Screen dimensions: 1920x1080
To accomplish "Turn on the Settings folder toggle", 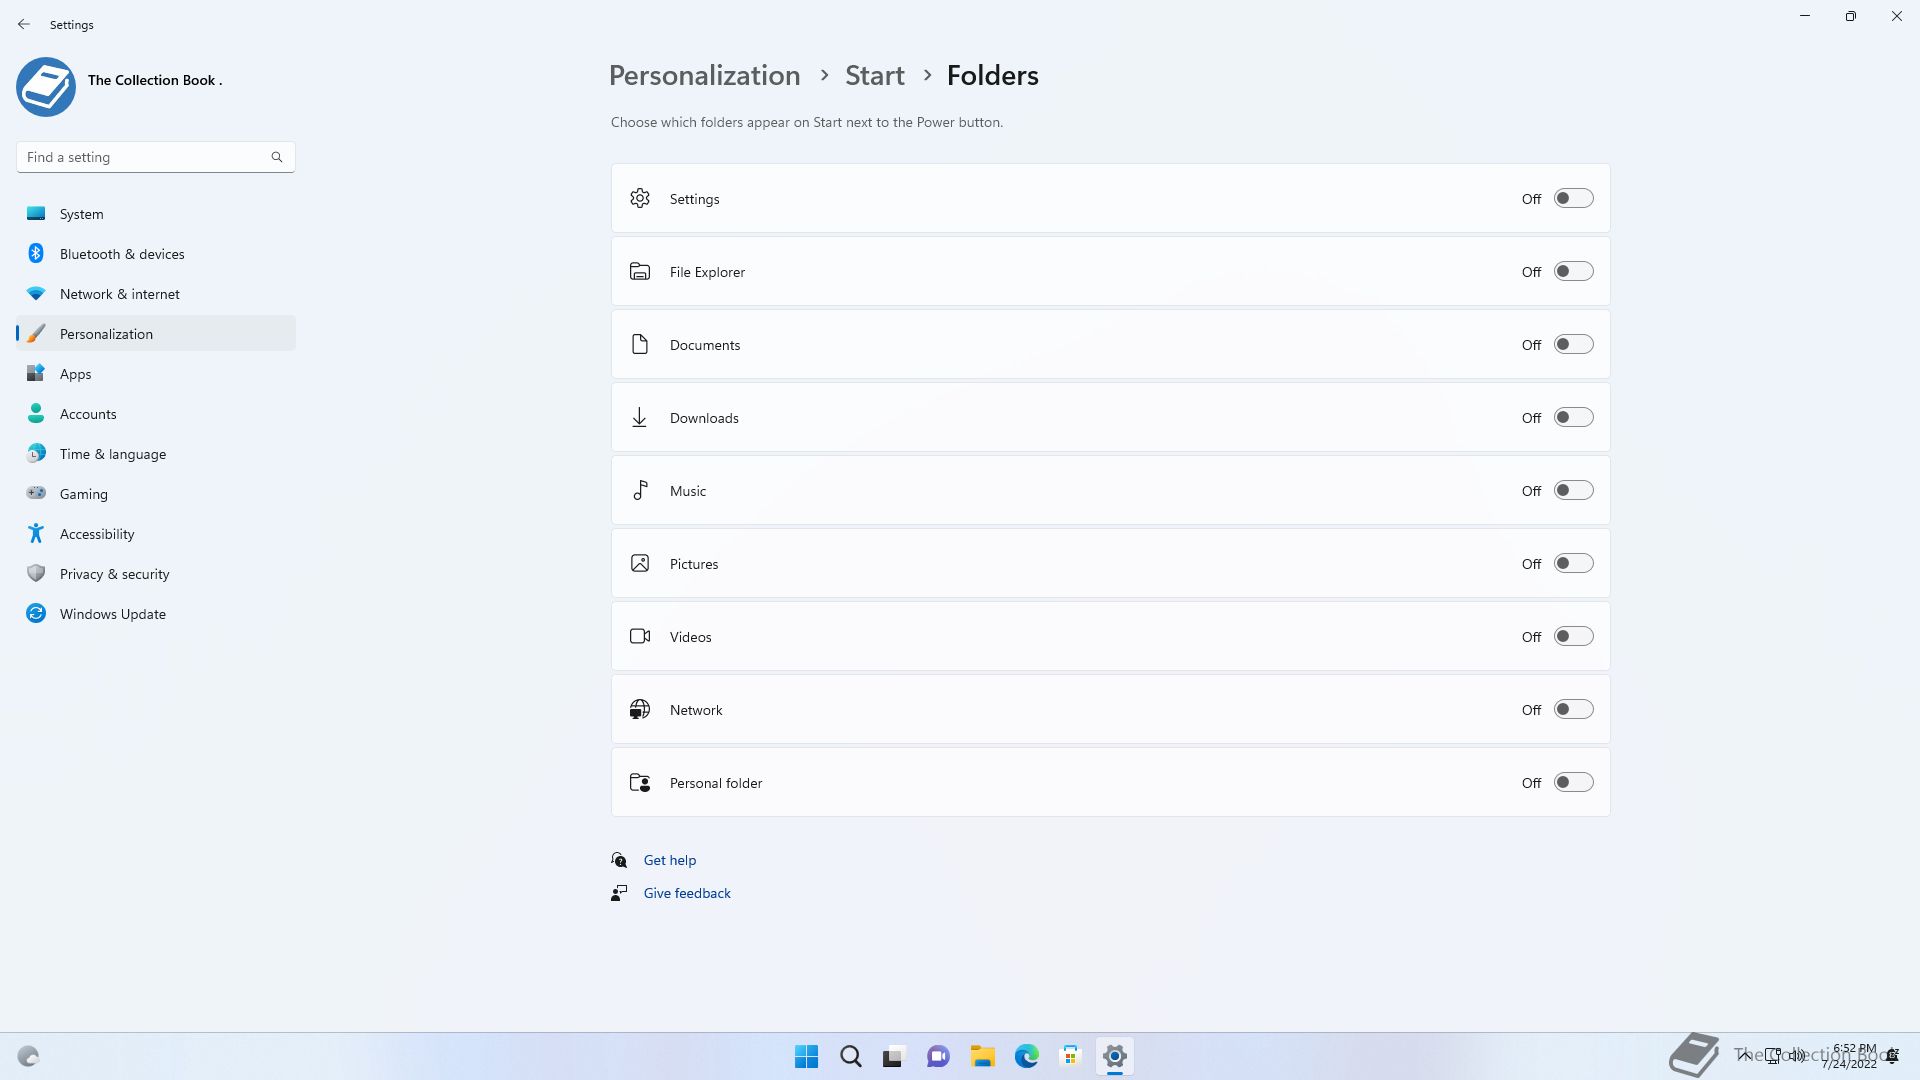I will coord(1573,199).
